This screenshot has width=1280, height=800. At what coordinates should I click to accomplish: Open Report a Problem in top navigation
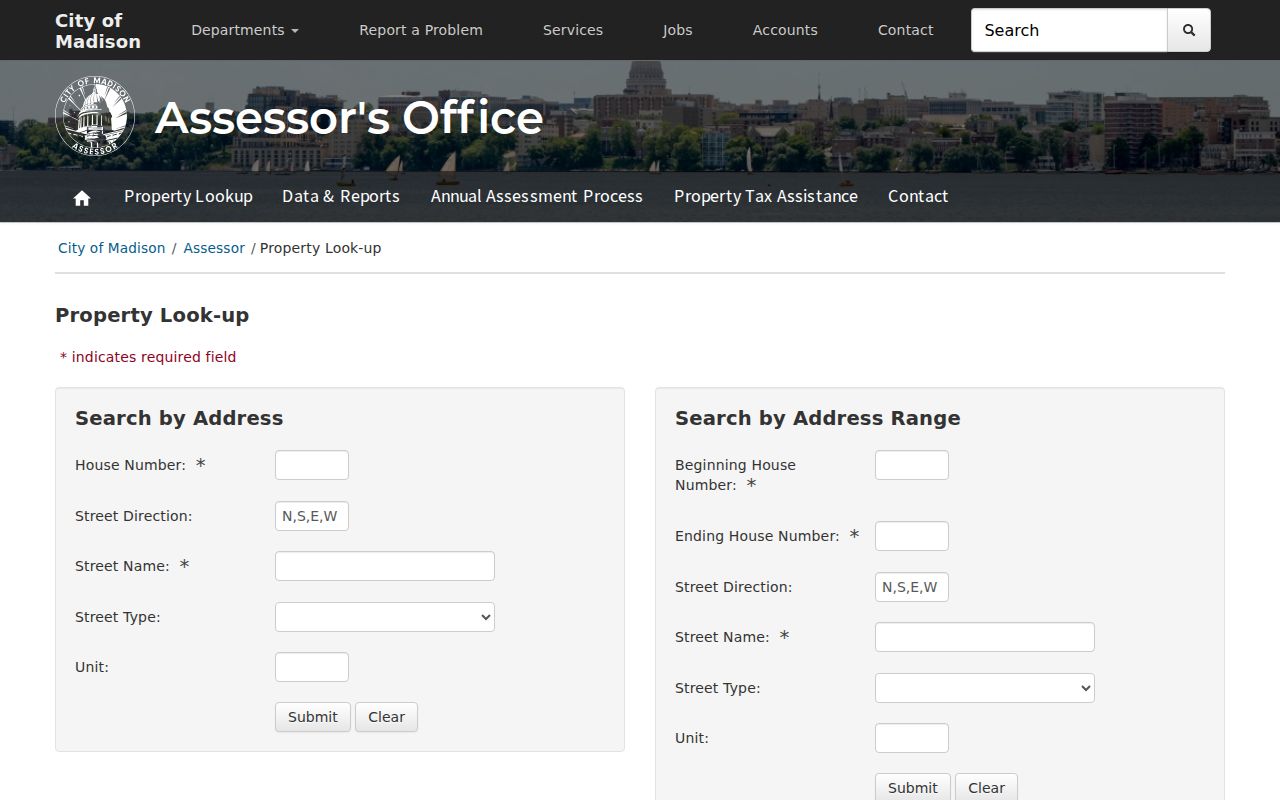[x=421, y=30]
